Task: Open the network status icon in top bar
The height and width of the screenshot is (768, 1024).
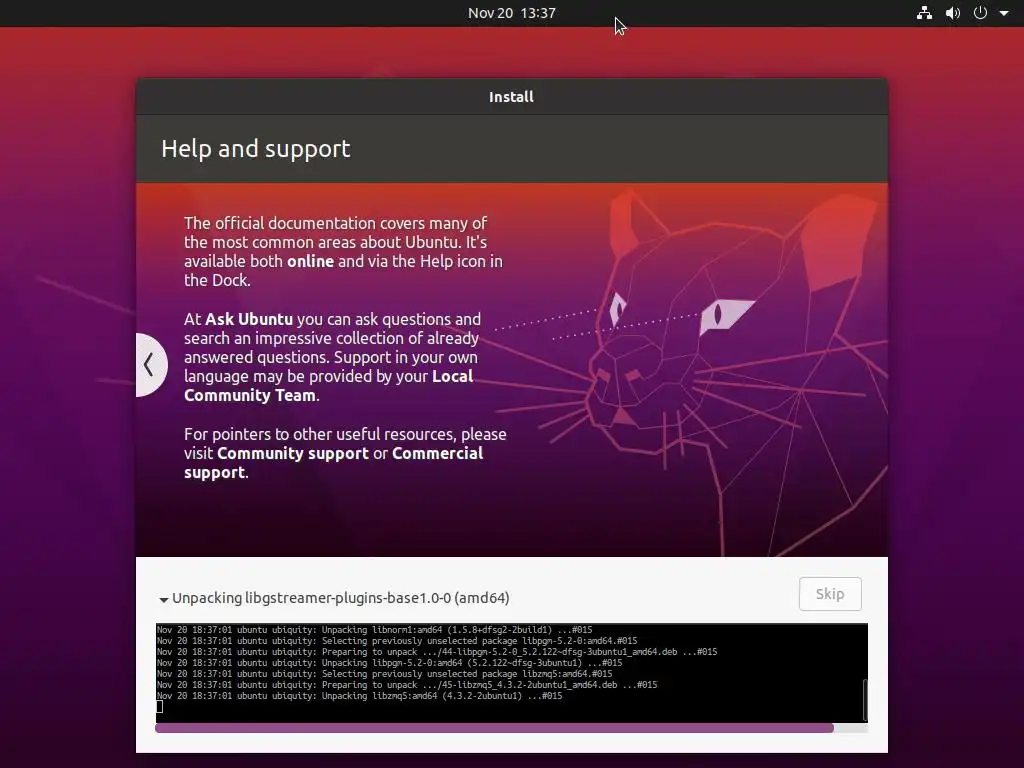Action: (x=924, y=13)
